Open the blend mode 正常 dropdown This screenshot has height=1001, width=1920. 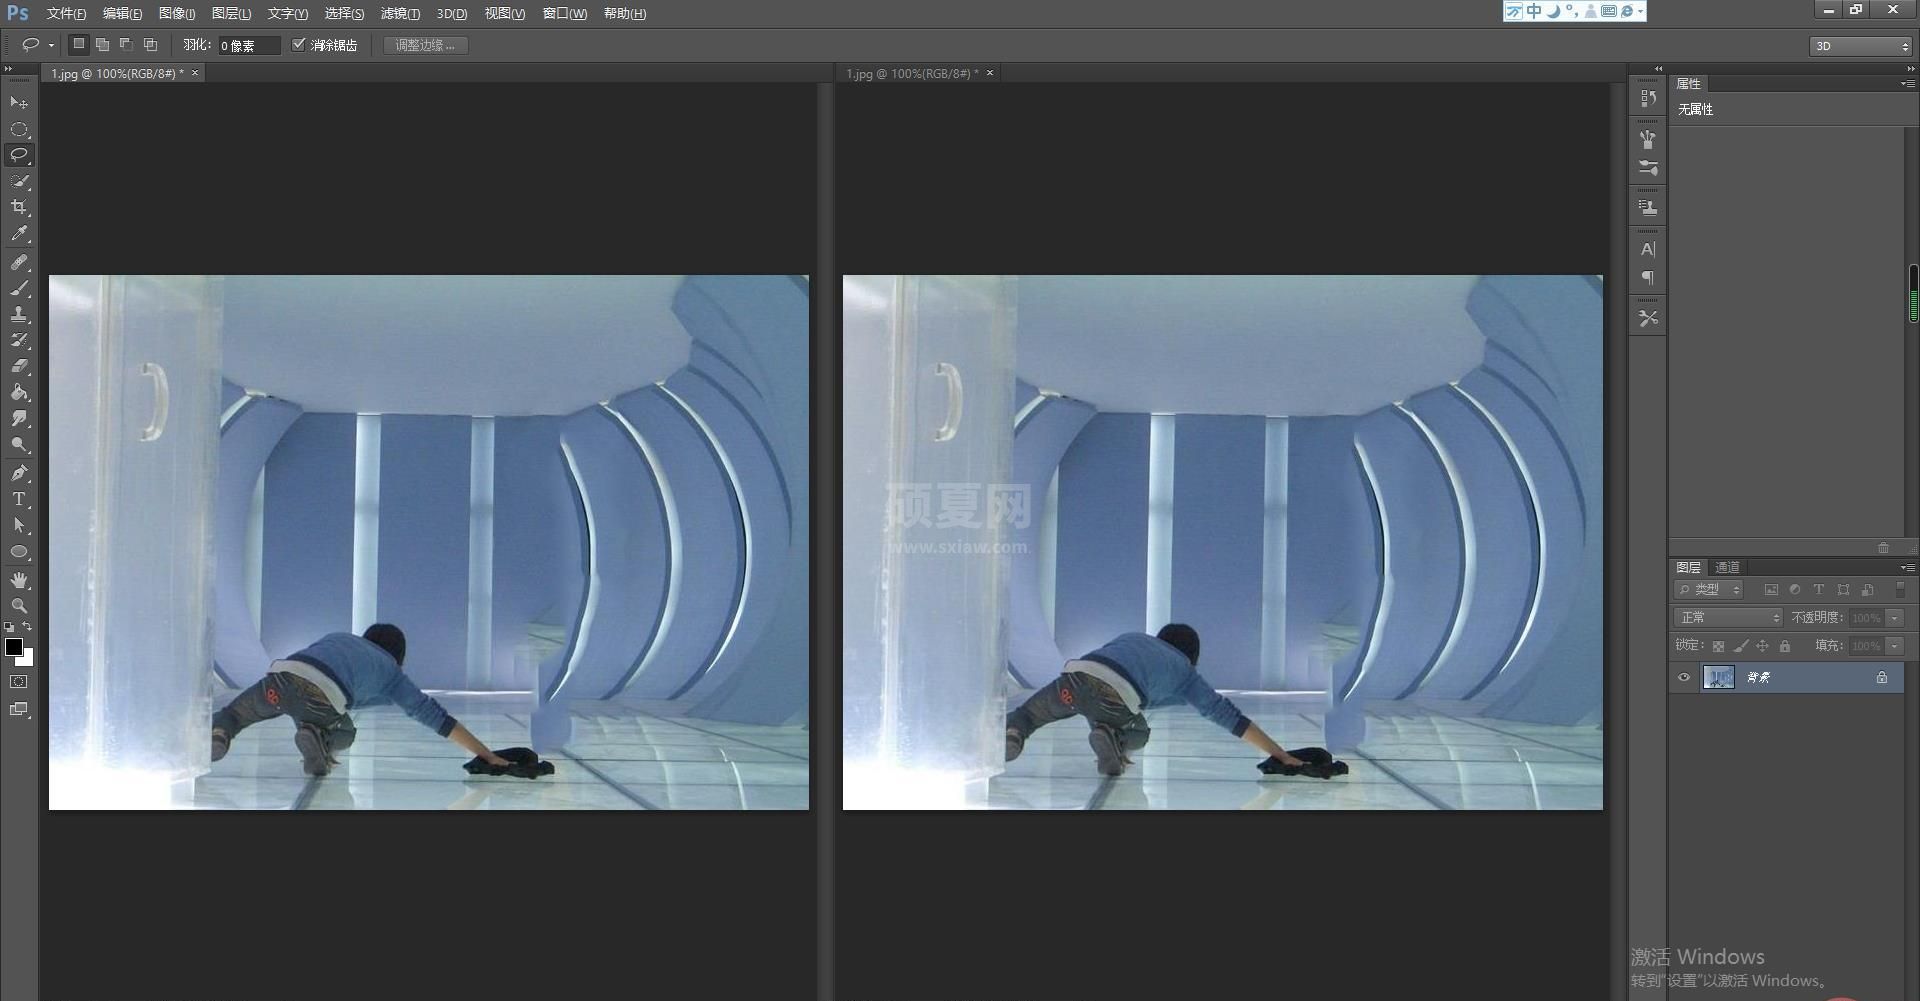(x=1728, y=618)
